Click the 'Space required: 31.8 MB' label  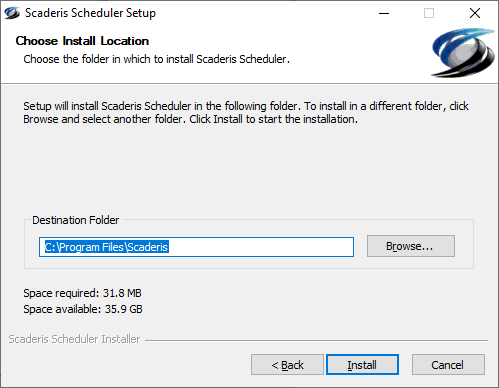[82, 293]
